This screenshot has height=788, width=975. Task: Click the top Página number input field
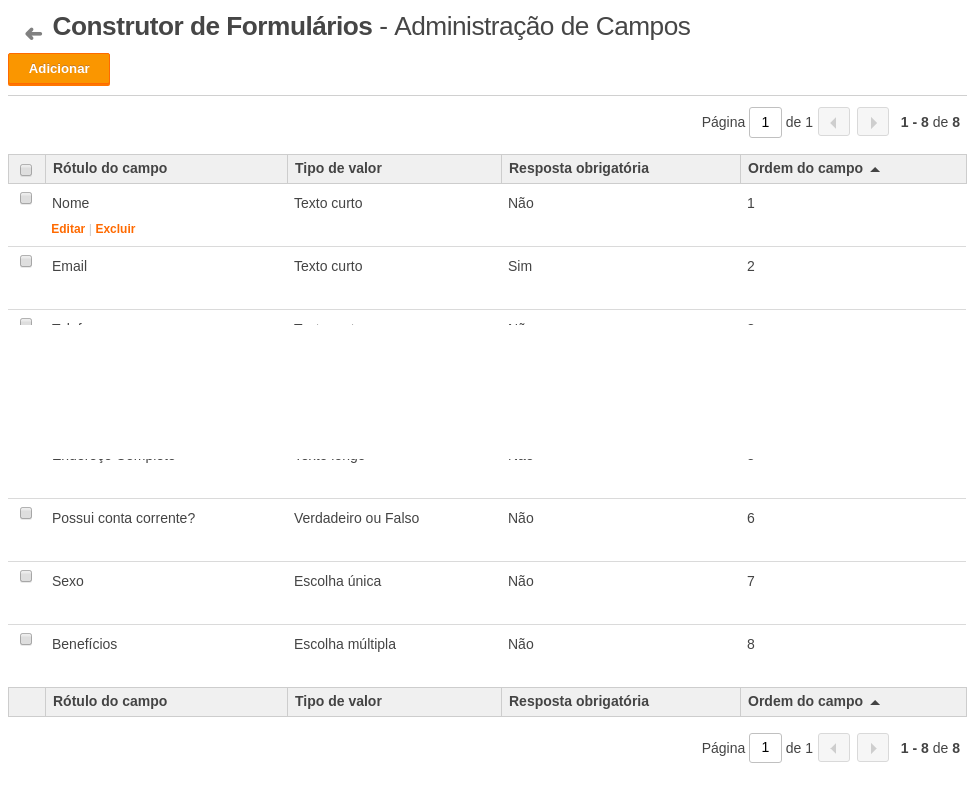765,122
